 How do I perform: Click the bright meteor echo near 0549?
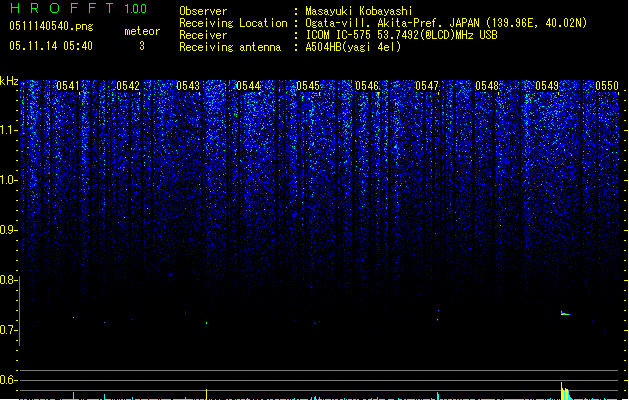point(565,313)
